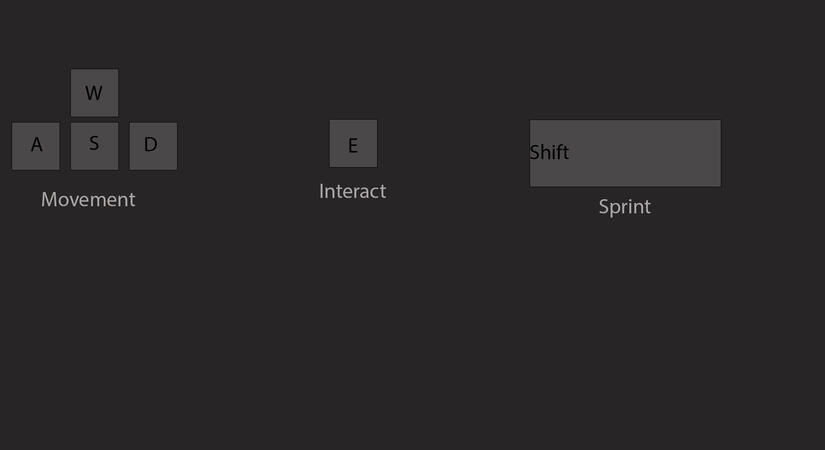Select the leftmost key of the WASD cluster

click(36, 146)
